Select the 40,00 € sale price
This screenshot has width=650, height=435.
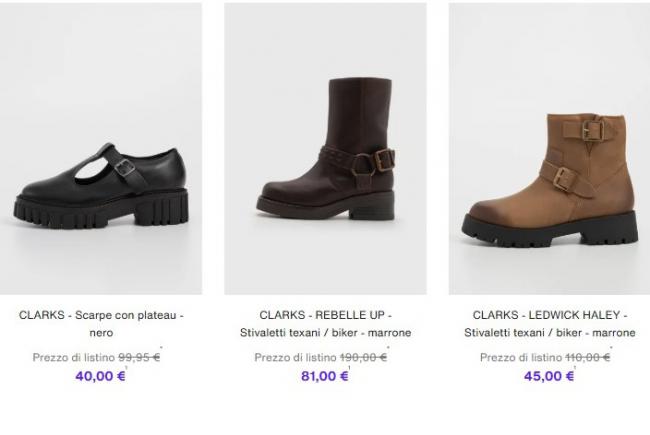tap(98, 376)
